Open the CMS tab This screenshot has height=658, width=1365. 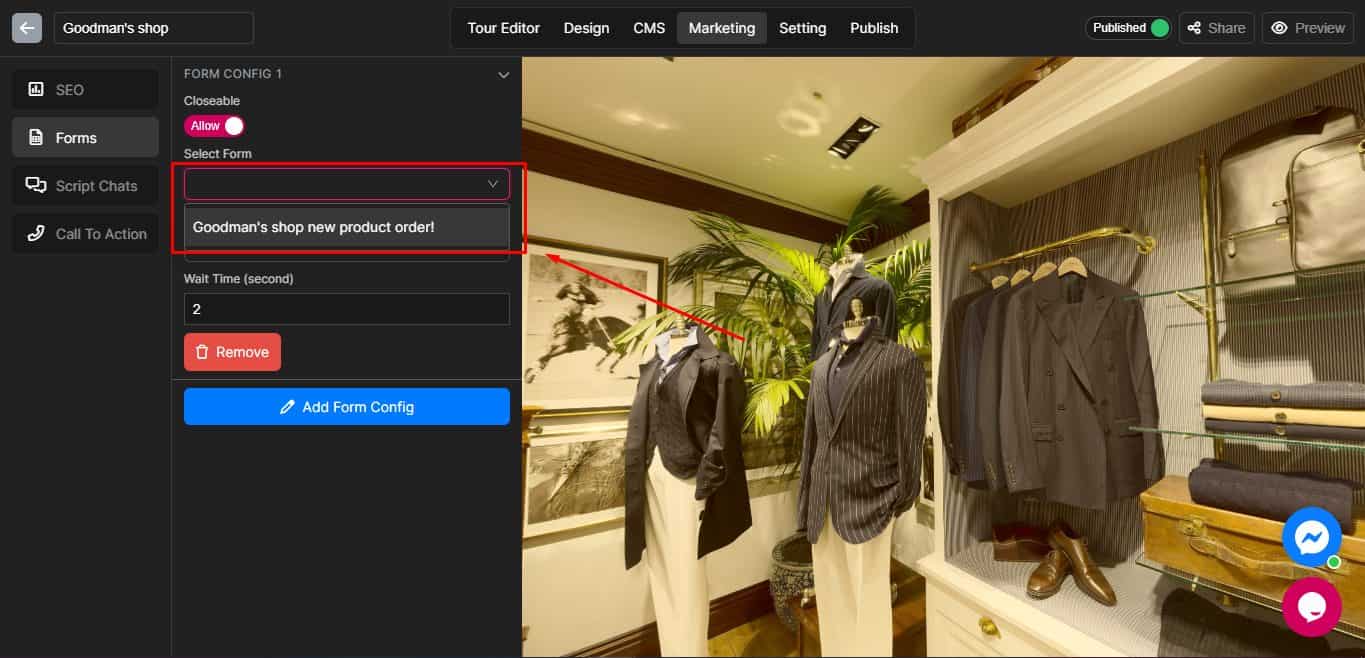649,28
